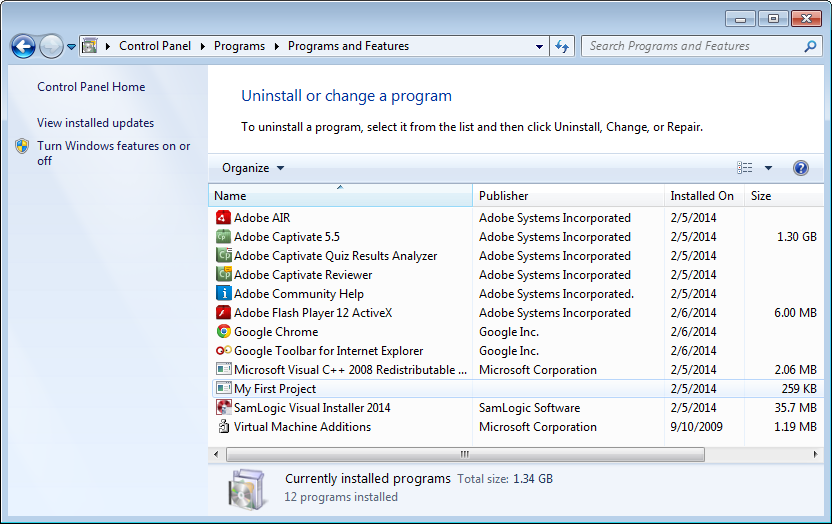Open Turn Windows features on or off

(114, 153)
